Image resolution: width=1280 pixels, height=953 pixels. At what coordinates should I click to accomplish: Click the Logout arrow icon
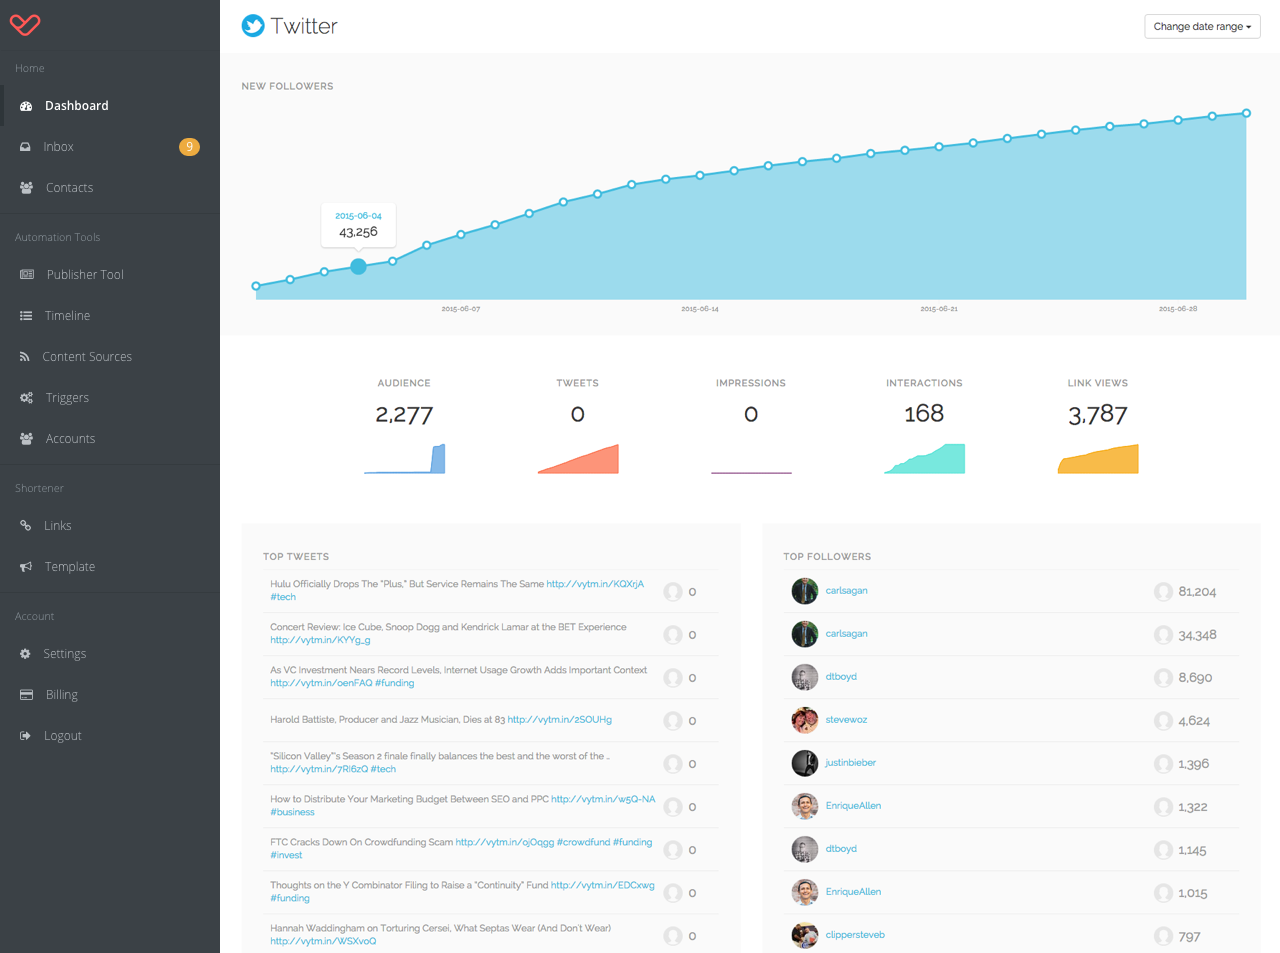point(25,736)
